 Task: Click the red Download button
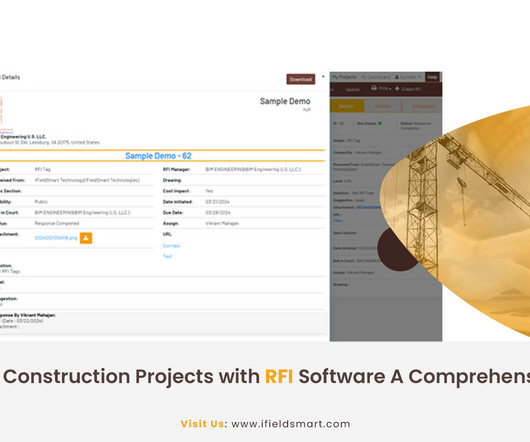[x=300, y=79]
